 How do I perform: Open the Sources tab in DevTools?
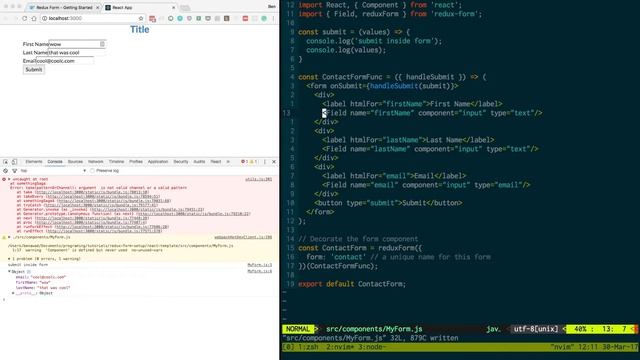[75, 162]
